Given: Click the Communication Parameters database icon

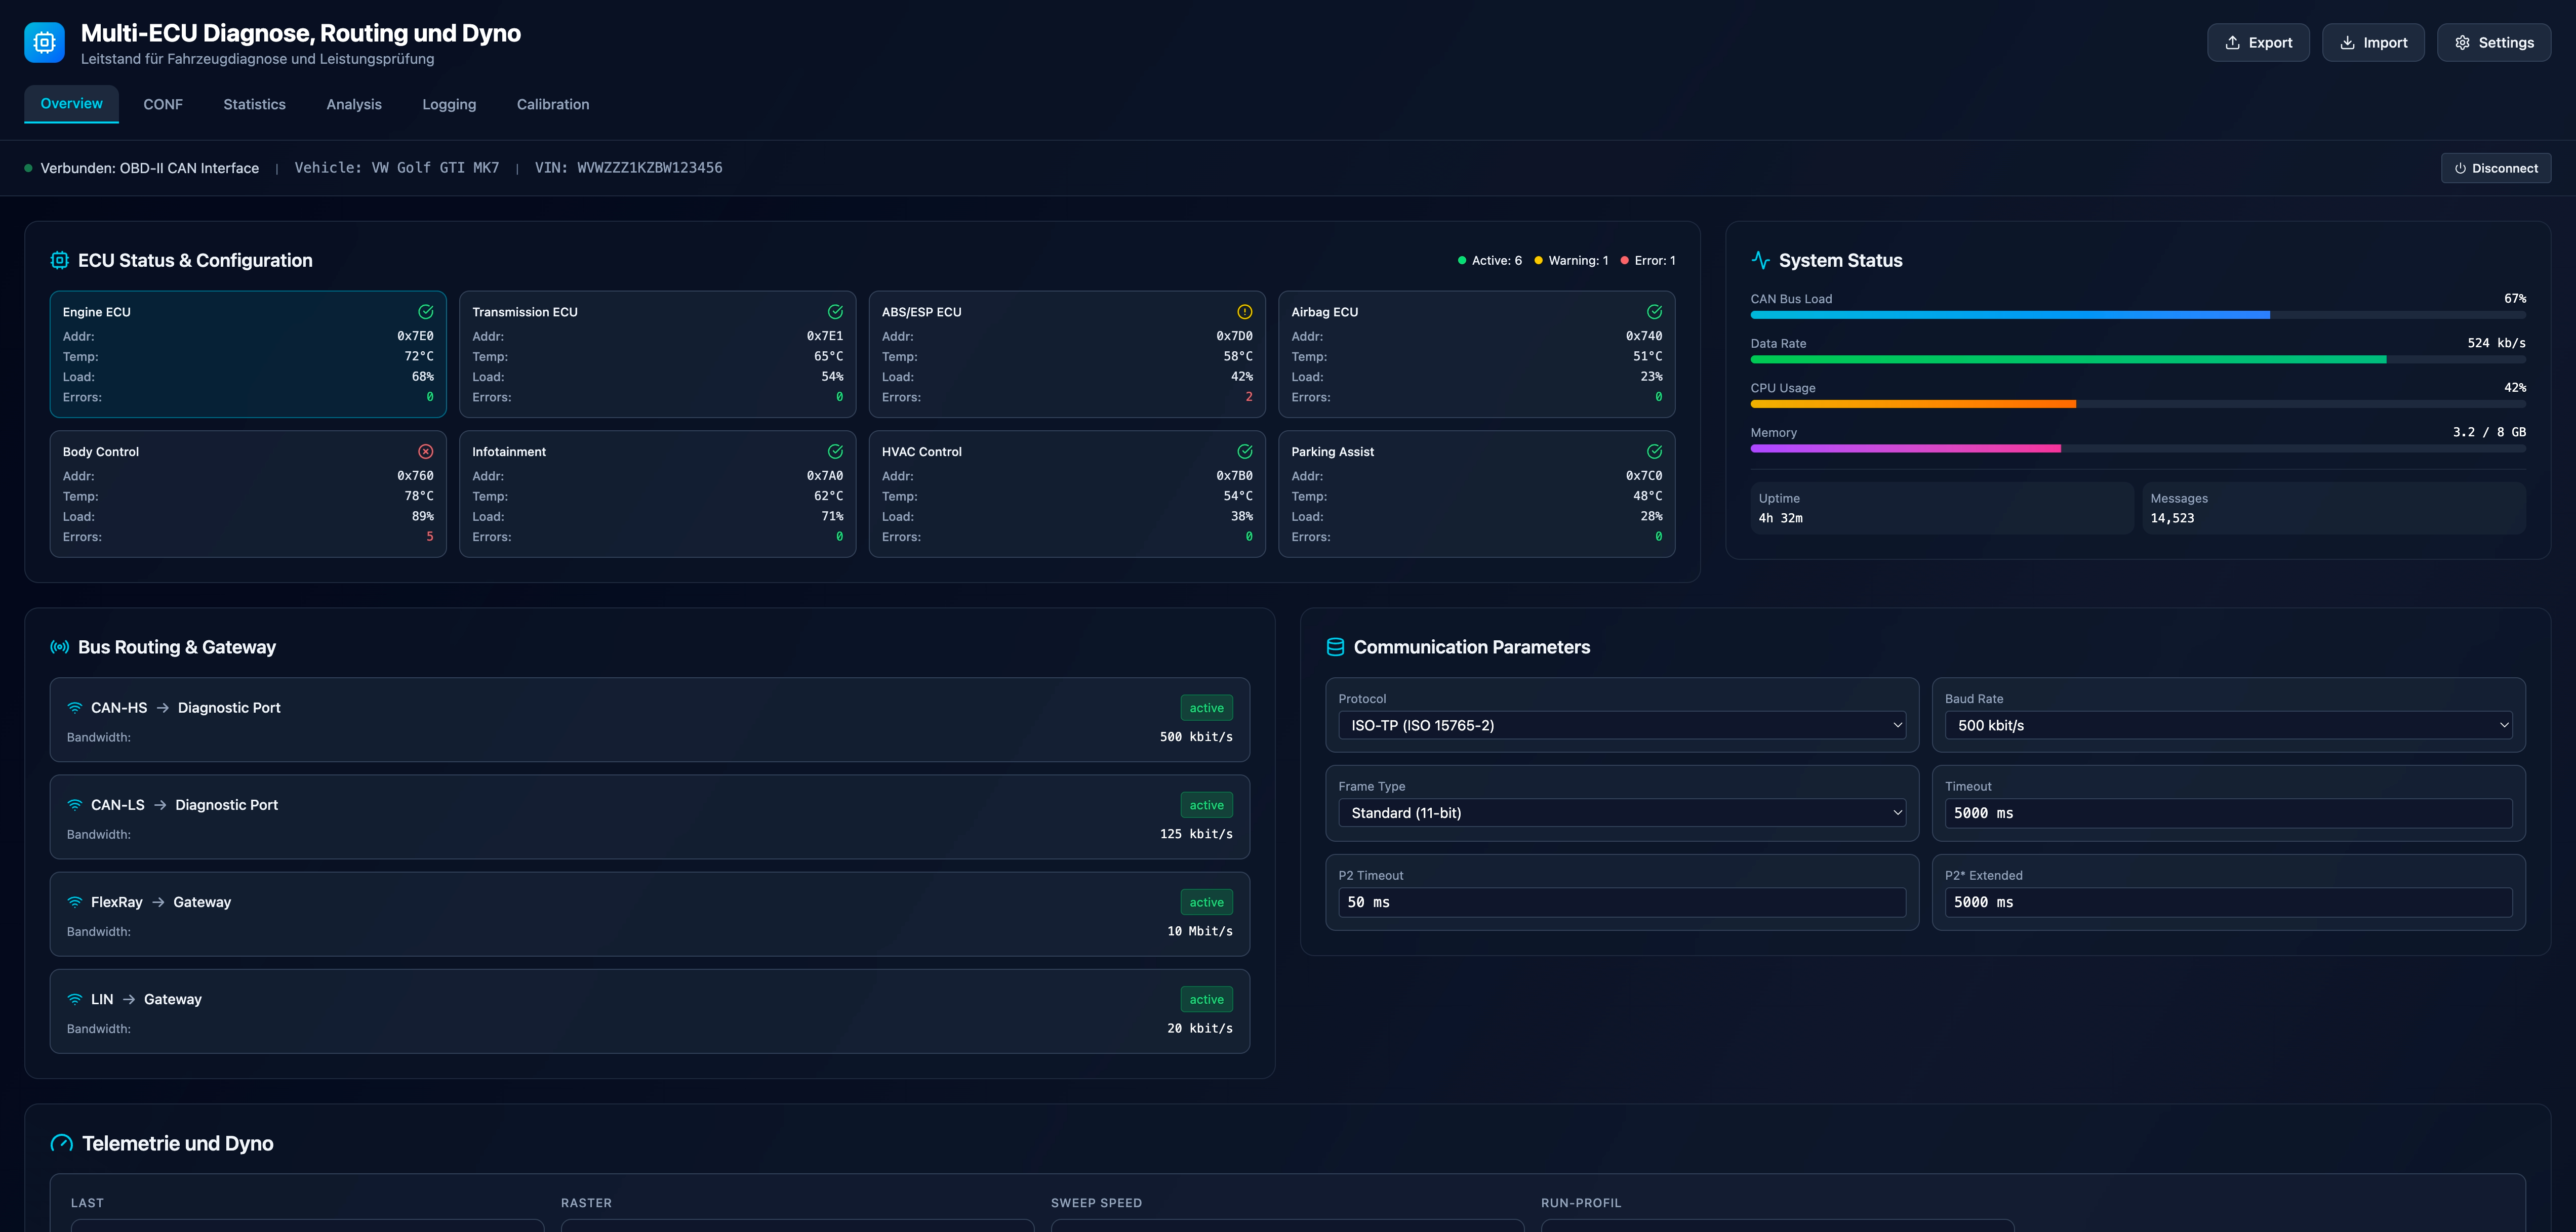Looking at the screenshot, I should [x=1335, y=647].
